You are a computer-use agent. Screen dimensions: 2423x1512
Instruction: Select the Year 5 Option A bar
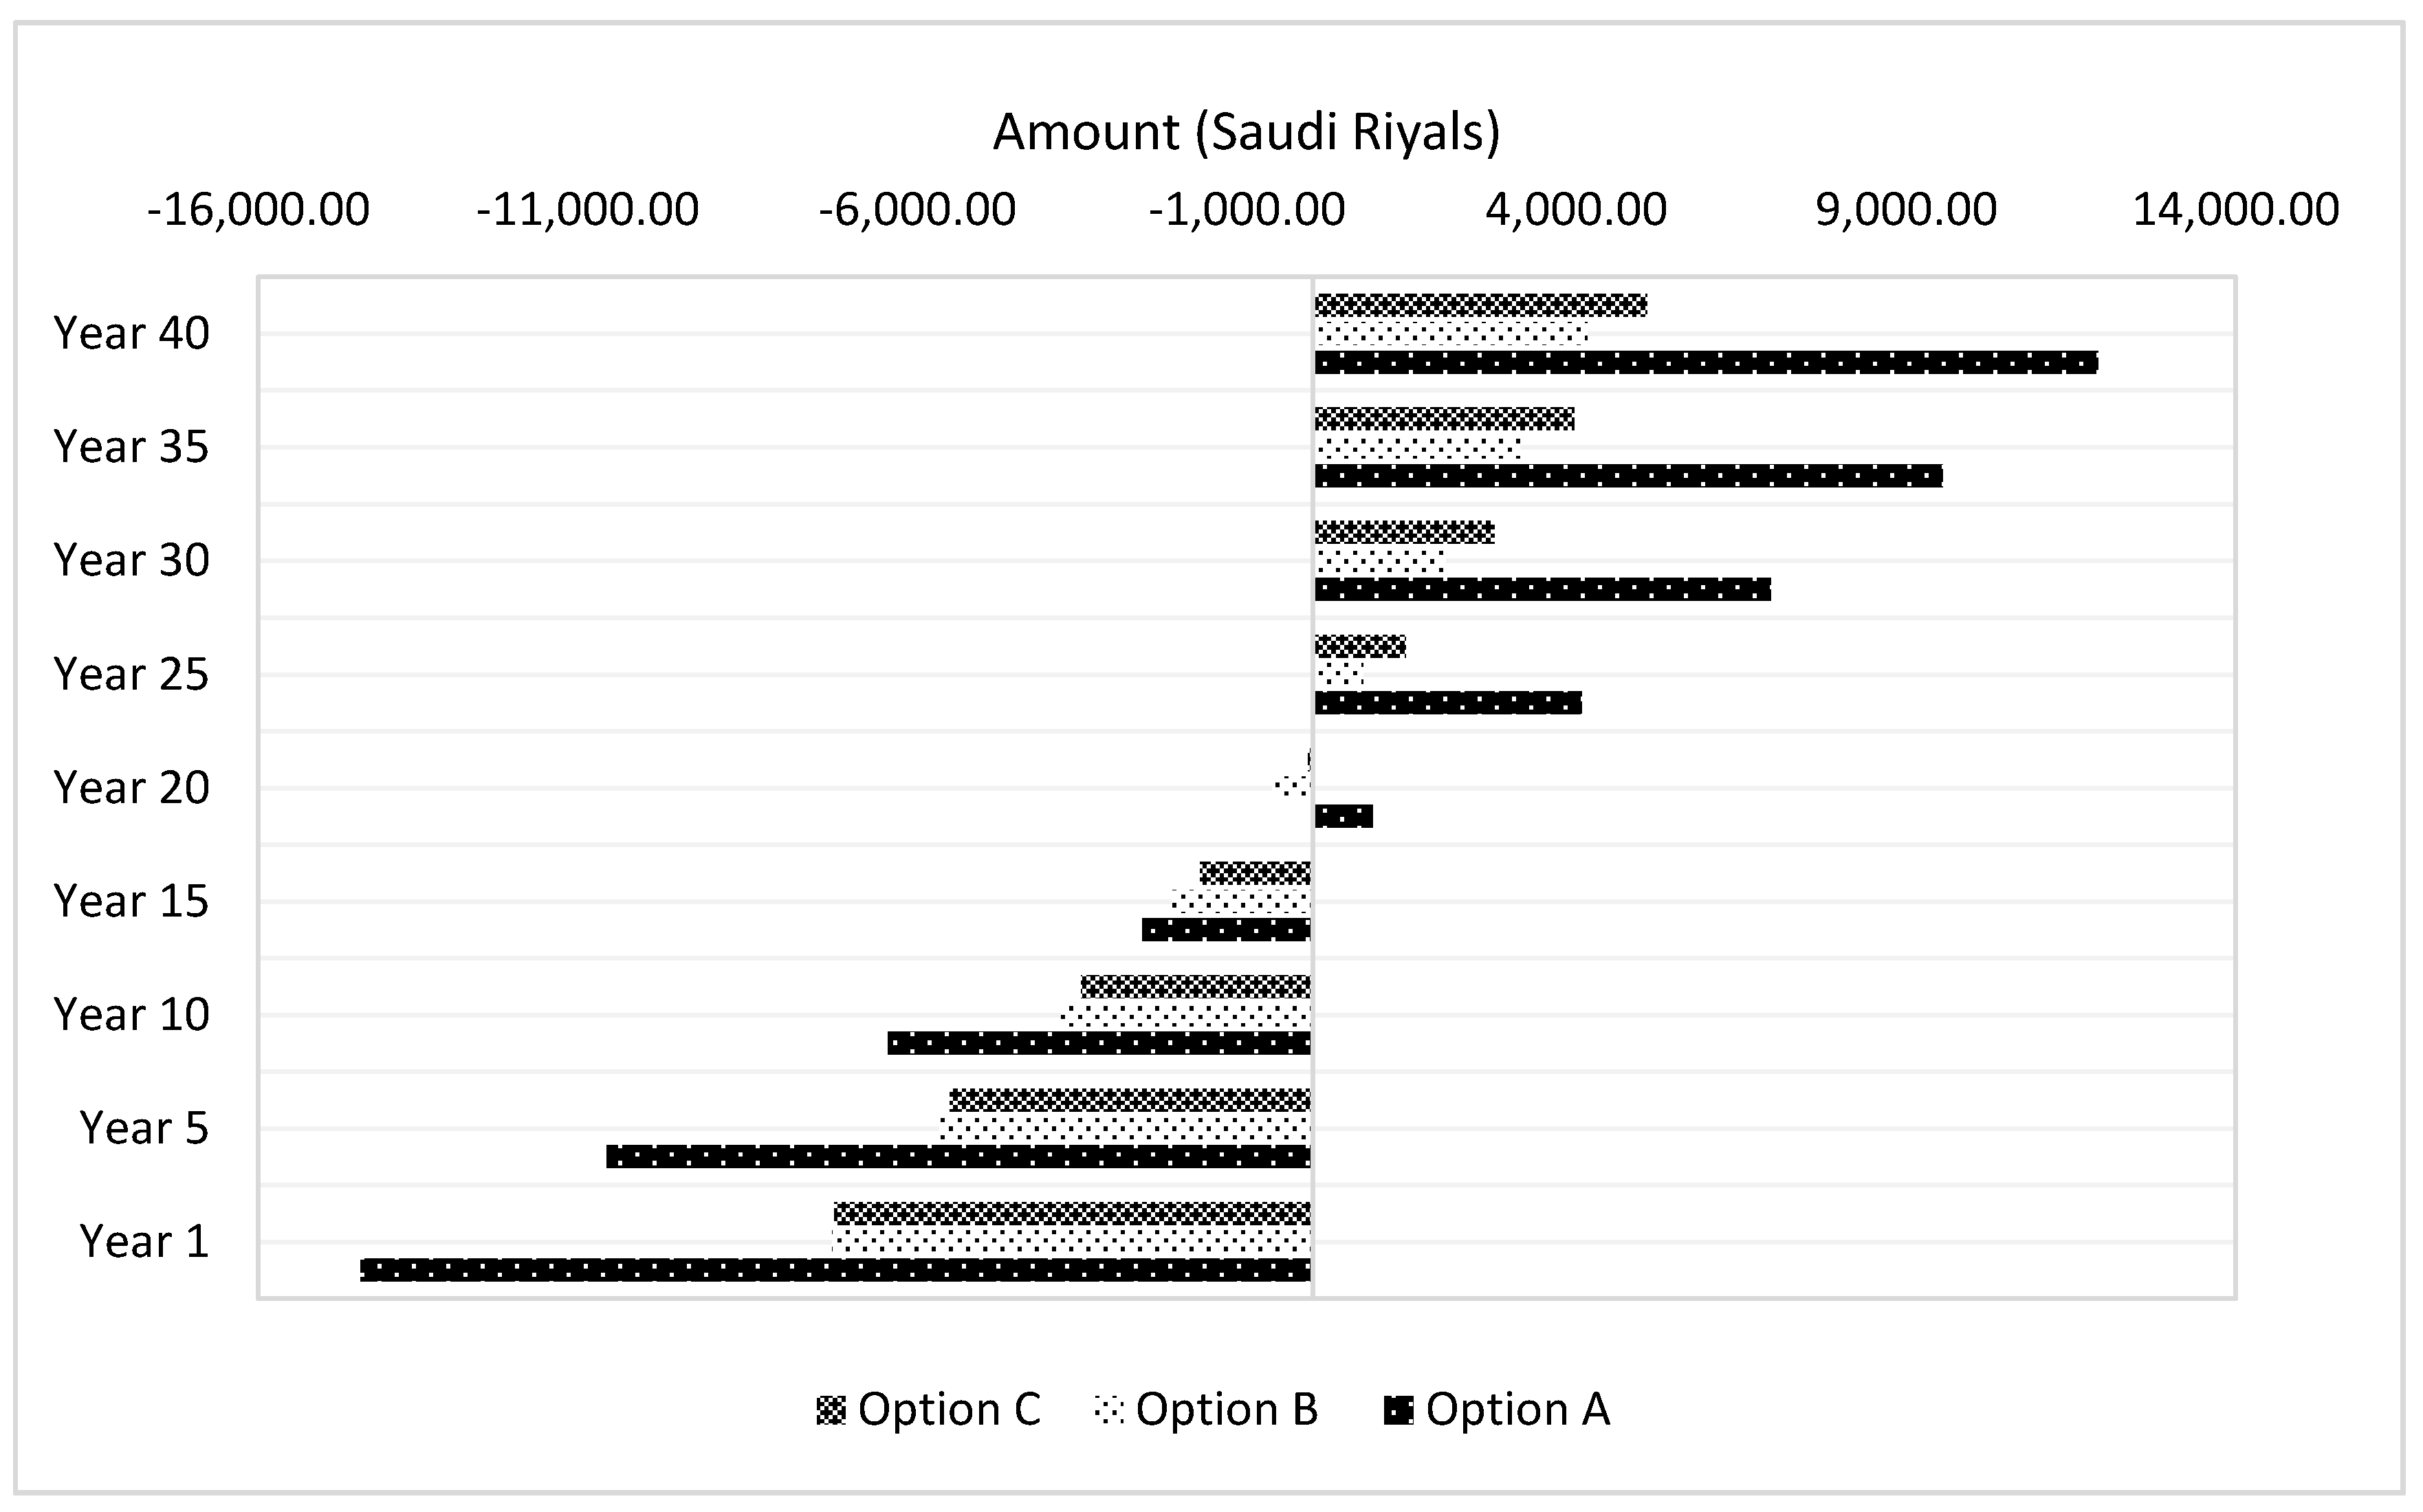coord(958,1157)
